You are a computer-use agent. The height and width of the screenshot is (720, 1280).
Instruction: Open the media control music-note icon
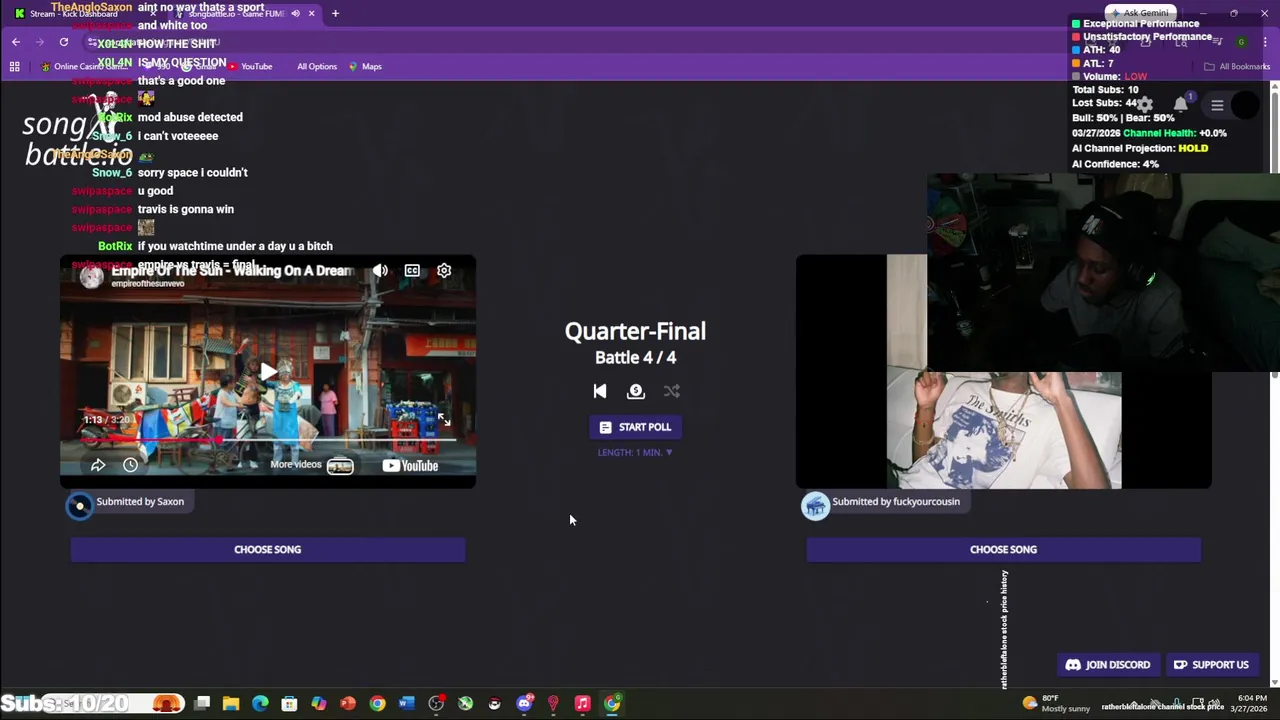pyautogui.click(x=1217, y=41)
